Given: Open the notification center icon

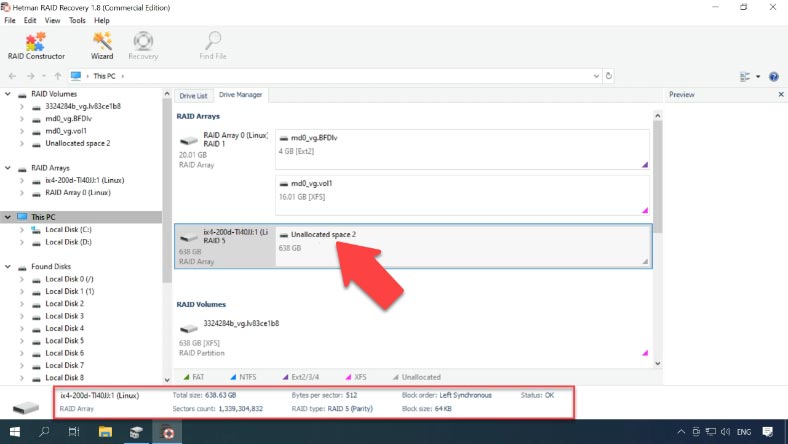Looking at the screenshot, I should click(767, 431).
